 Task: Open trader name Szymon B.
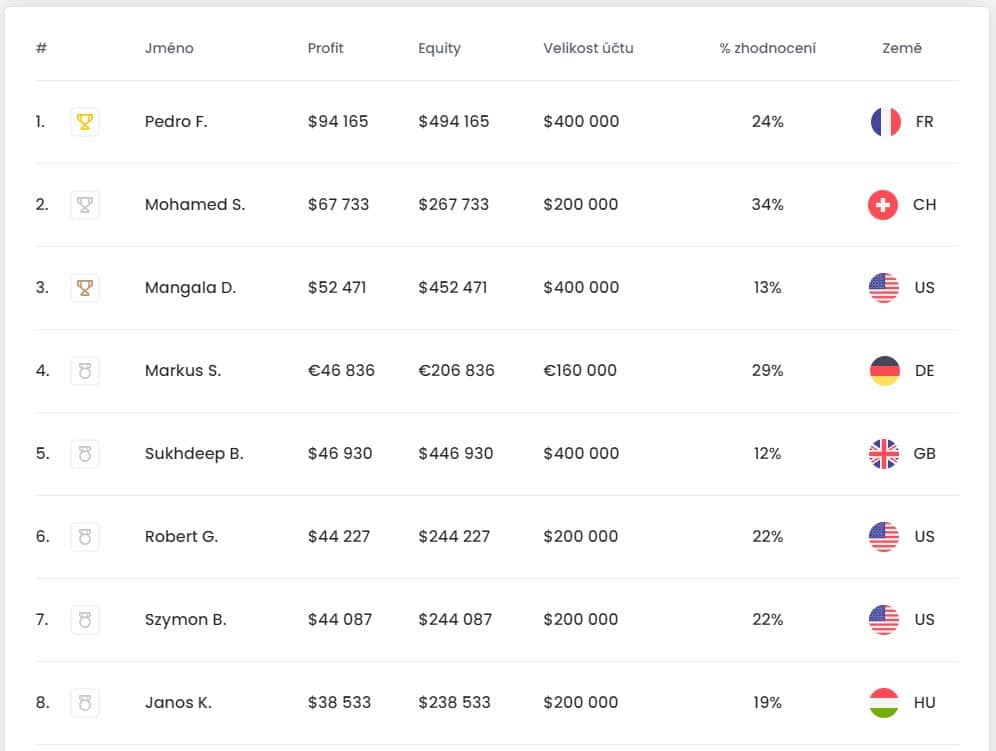click(185, 619)
